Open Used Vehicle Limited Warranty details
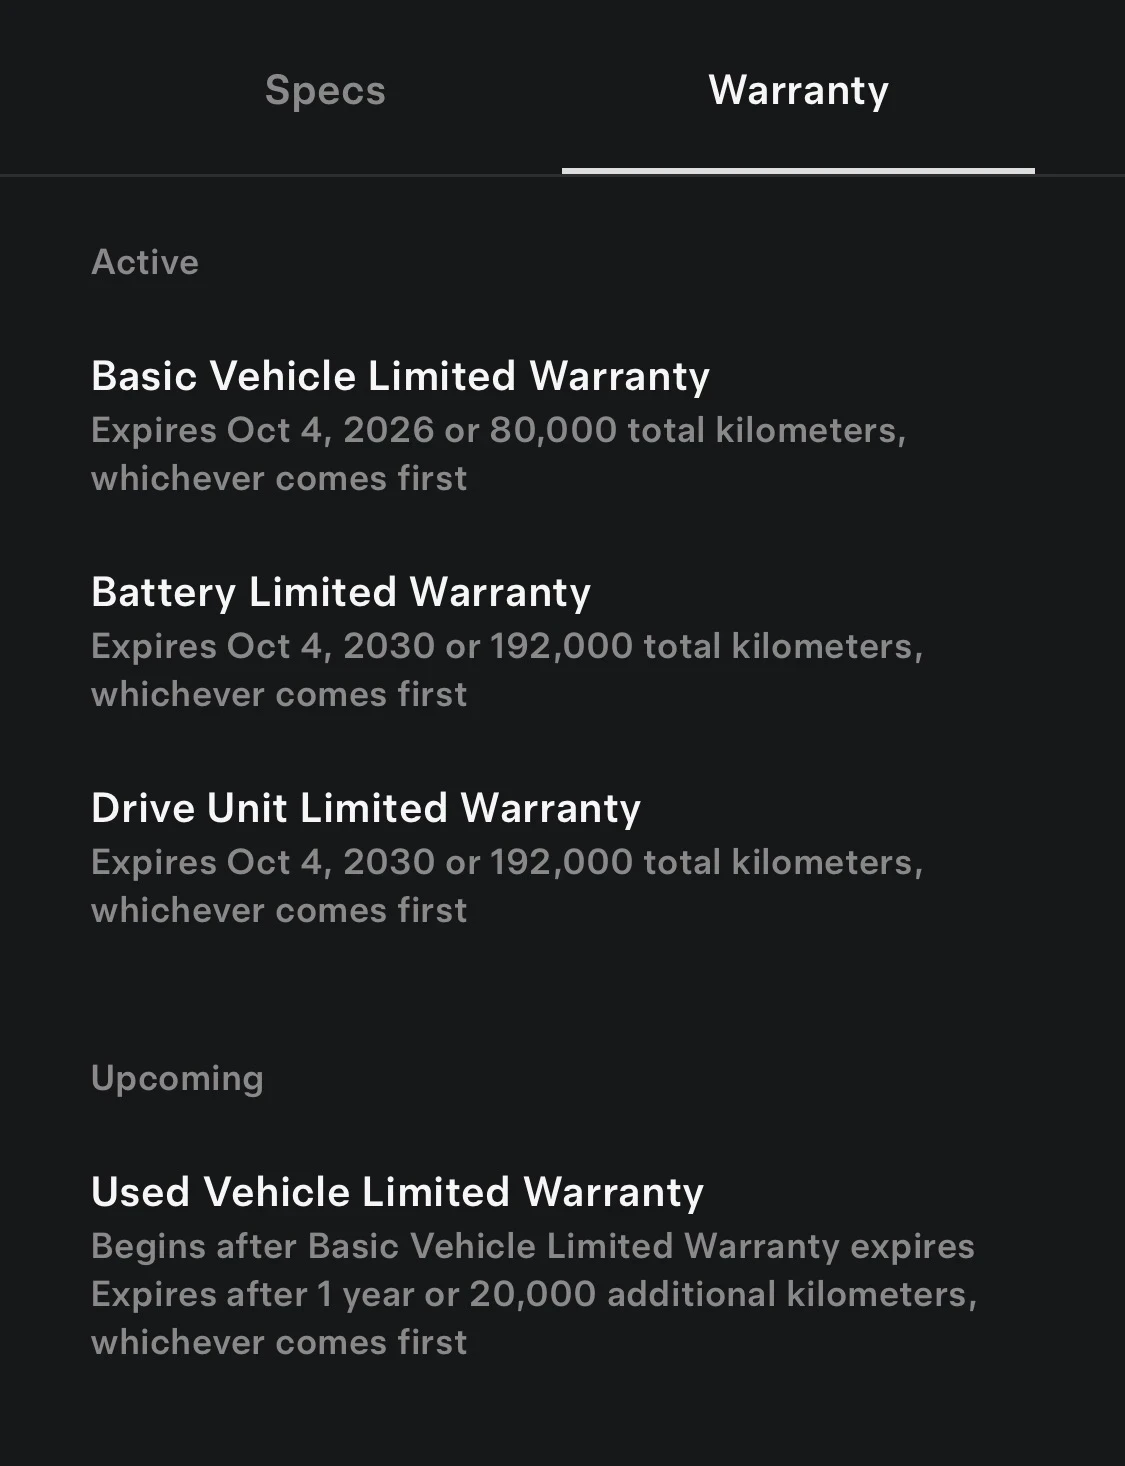This screenshot has width=1125, height=1466. point(397,1192)
